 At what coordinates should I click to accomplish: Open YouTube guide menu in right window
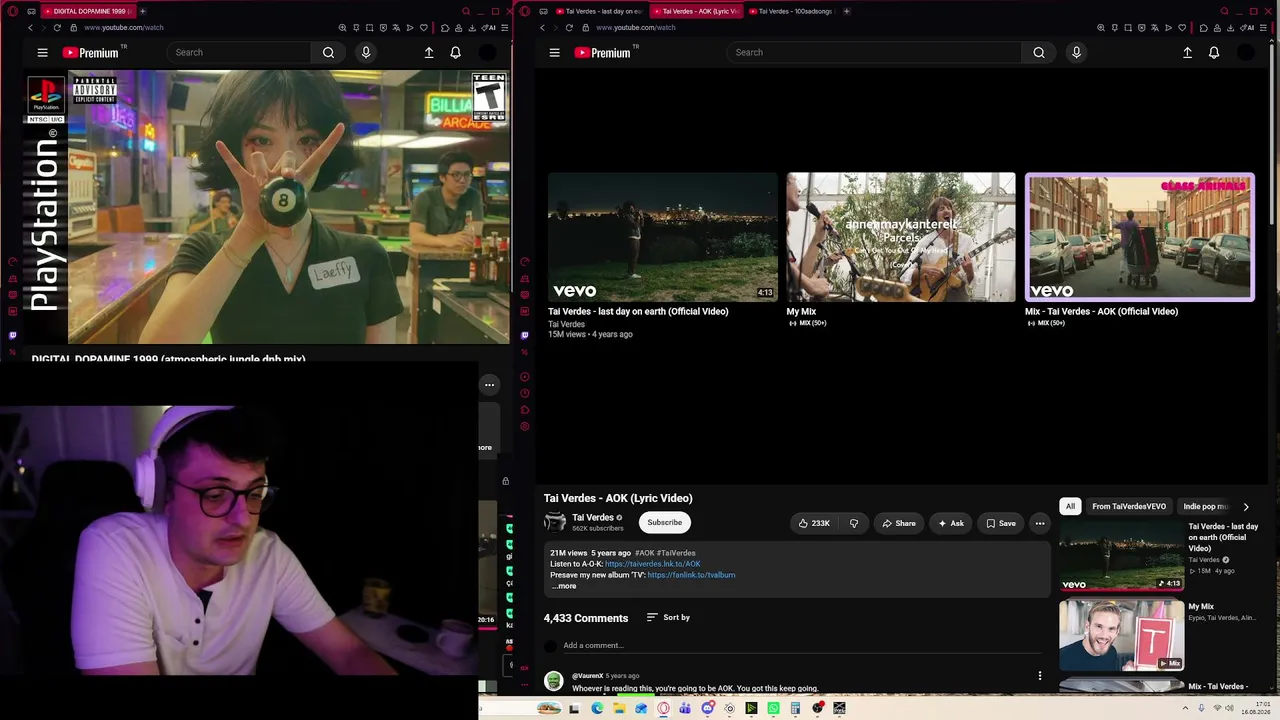(x=554, y=52)
